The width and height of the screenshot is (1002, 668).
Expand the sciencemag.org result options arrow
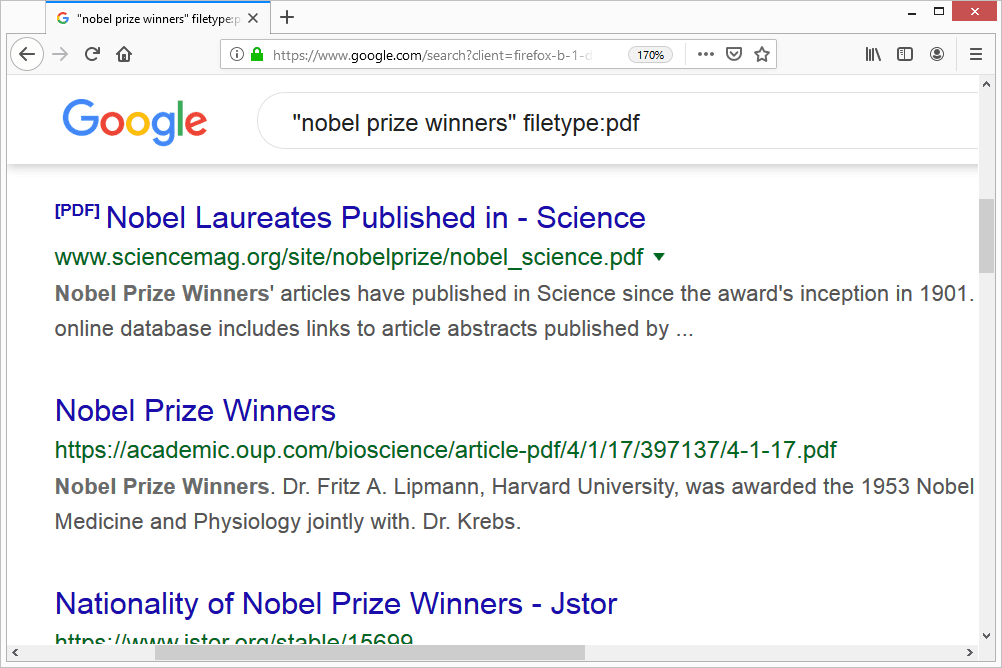(658, 257)
